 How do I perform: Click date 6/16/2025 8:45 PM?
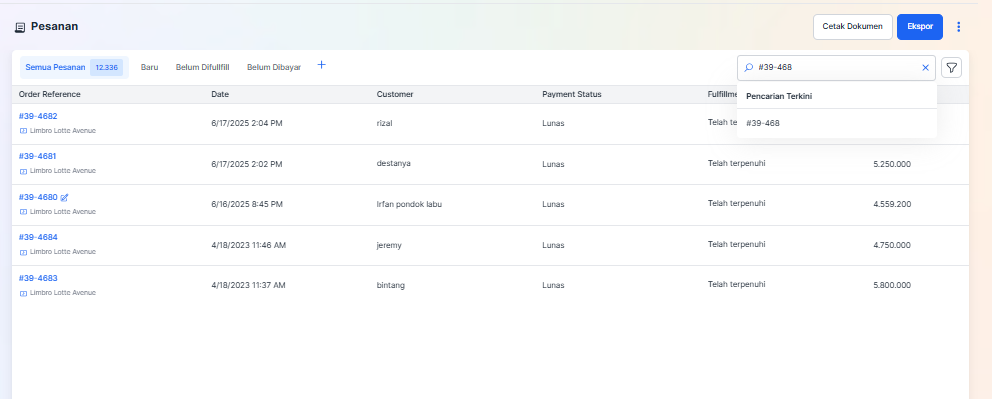click(x=247, y=204)
